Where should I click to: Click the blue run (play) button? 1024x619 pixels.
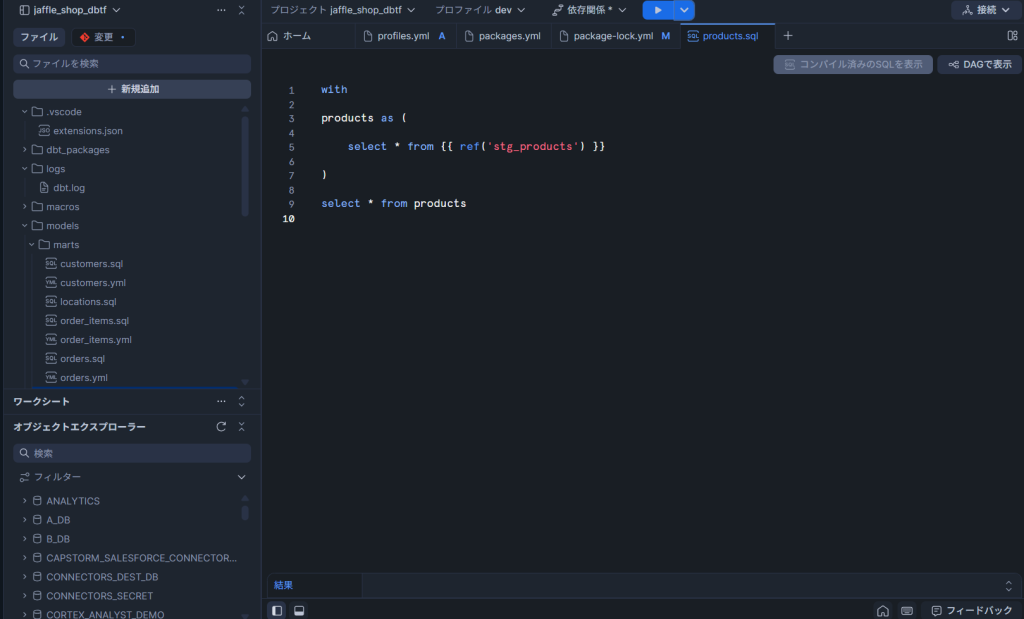pyautogui.click(x=657, y=10)
